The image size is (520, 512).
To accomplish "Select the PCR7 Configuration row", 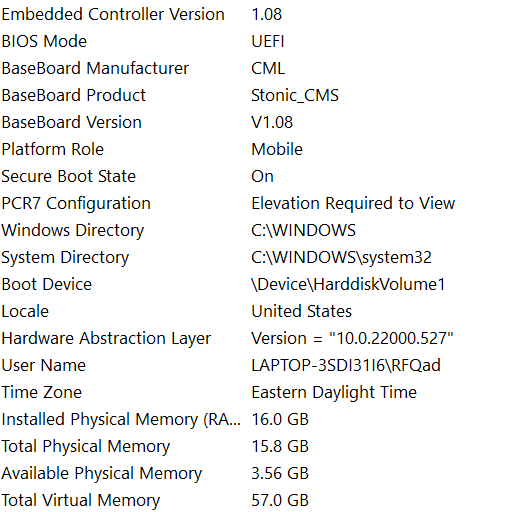I will (260, 203).
